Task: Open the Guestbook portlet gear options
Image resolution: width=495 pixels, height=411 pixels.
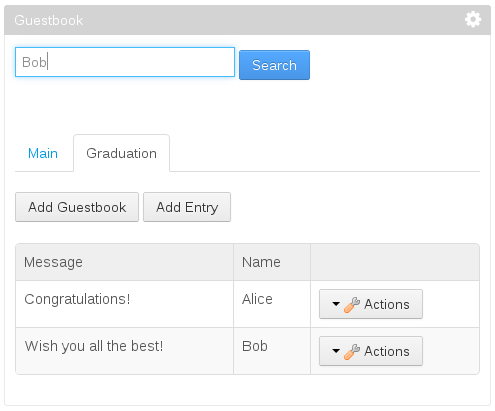Action: 473,20
